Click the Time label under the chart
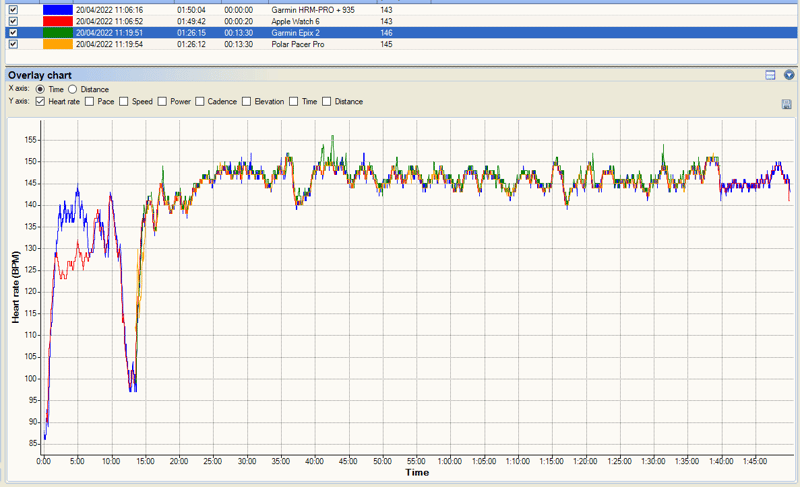 pyautogui.click(x=417, y=473)
